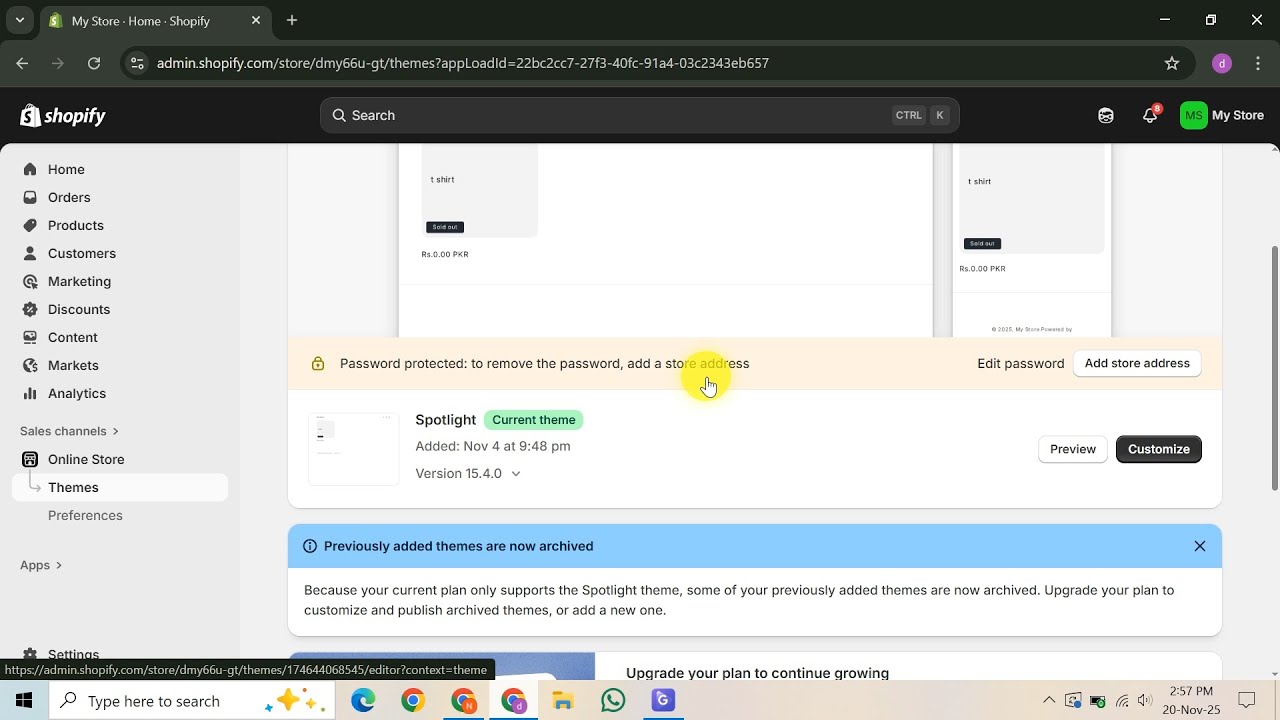Open a new browser tab
1280x720 pixels.
pos(292,20)
